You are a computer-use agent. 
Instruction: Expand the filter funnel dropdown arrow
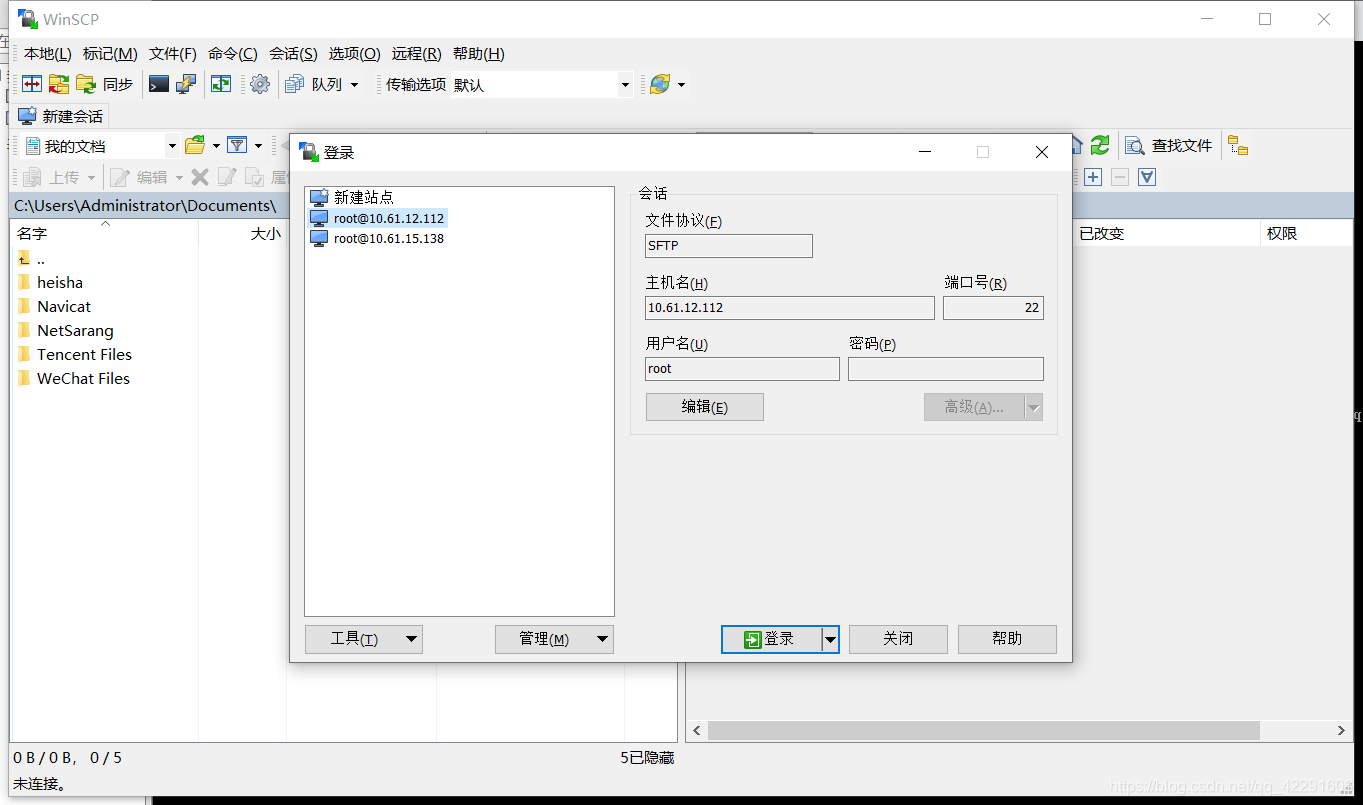[x=258, y=146]
